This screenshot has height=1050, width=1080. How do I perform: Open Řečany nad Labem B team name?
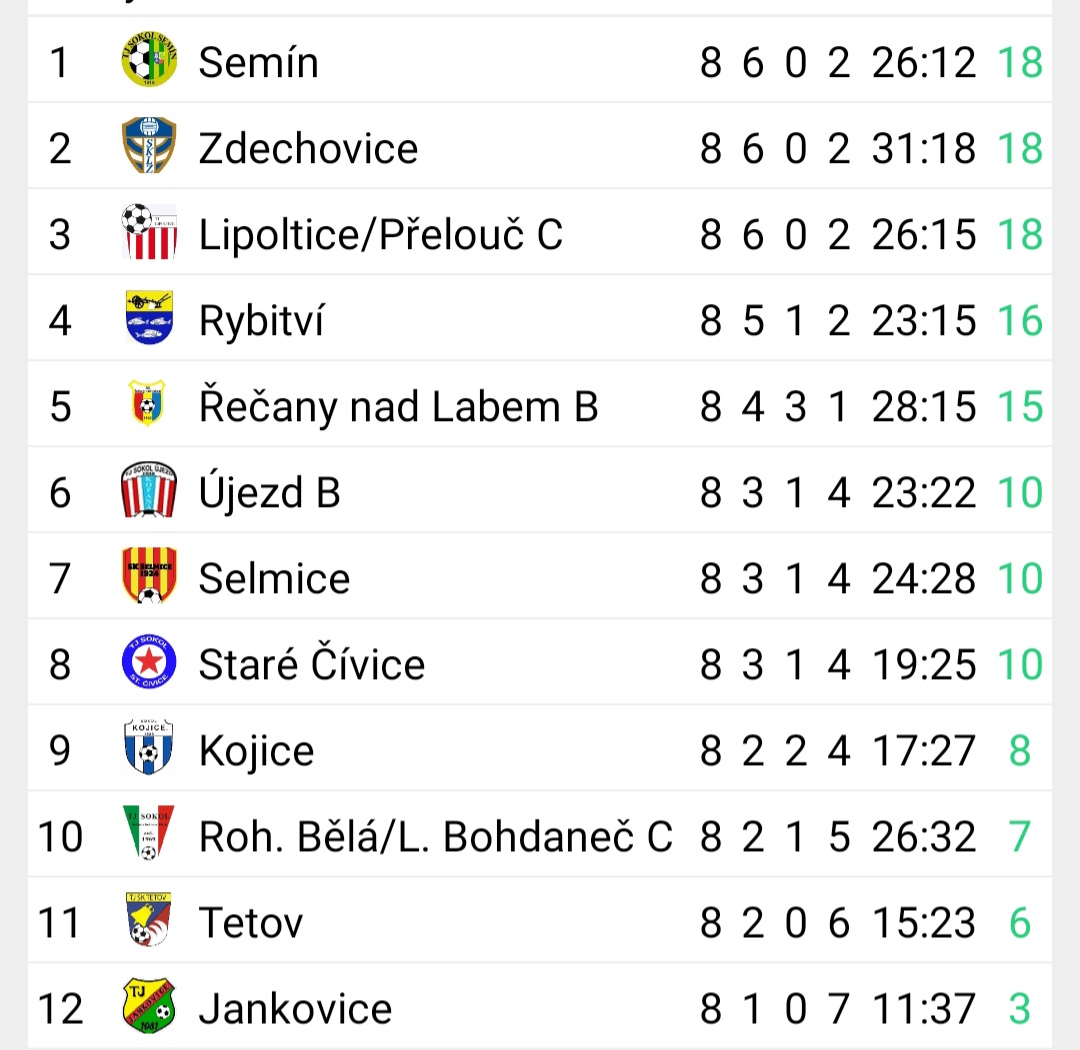tap(398, 407)
